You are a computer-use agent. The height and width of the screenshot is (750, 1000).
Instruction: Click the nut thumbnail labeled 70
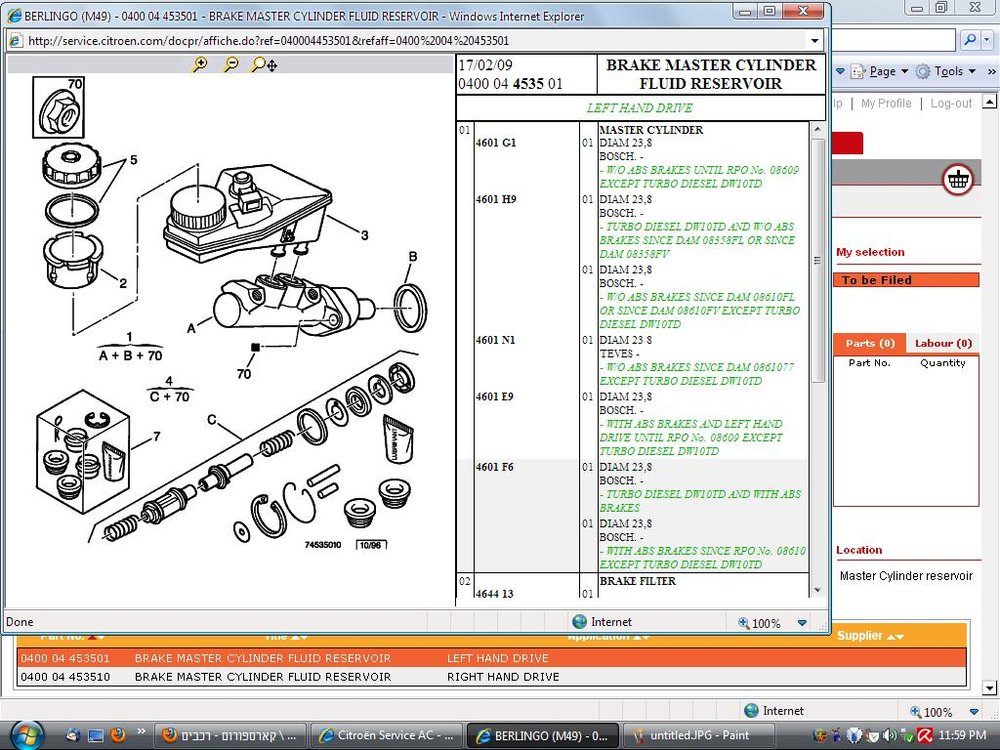[58, 107]
